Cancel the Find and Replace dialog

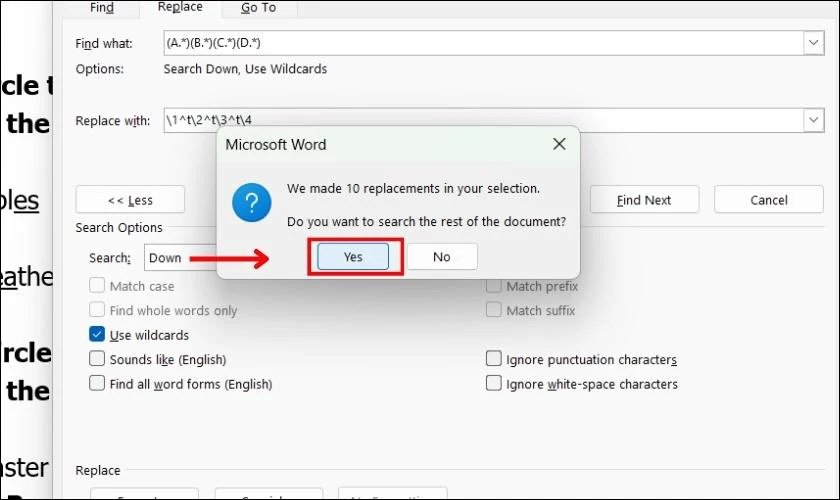tap(768, 200)
